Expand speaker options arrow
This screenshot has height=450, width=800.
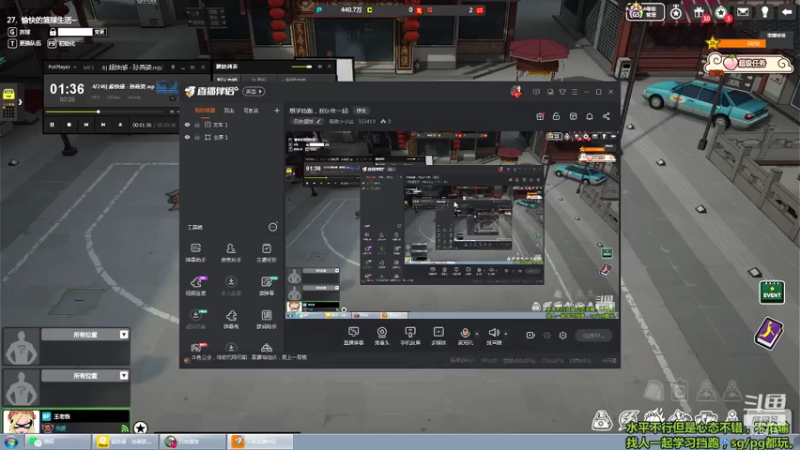506,334
